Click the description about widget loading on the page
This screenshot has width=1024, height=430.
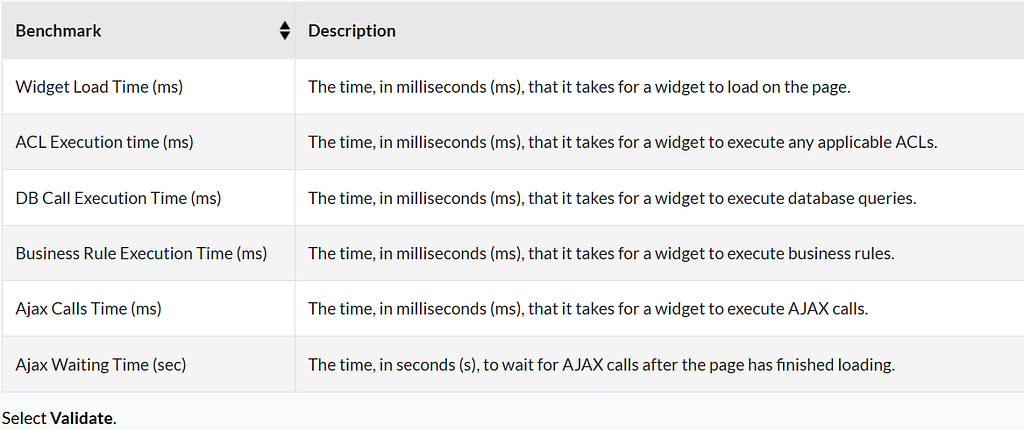[x=579, y=87]
